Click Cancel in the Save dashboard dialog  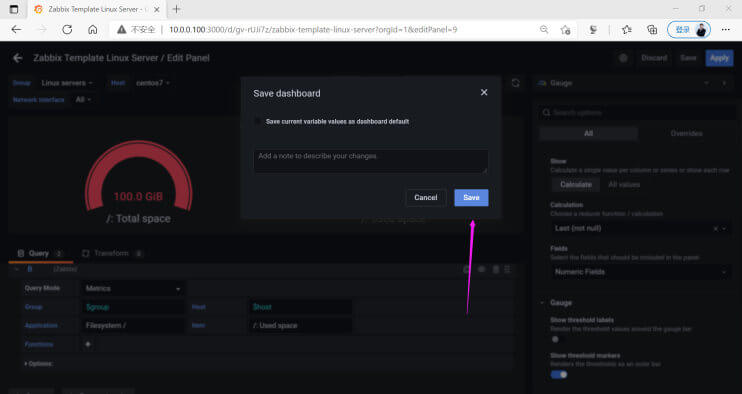(x=425, y=198)
